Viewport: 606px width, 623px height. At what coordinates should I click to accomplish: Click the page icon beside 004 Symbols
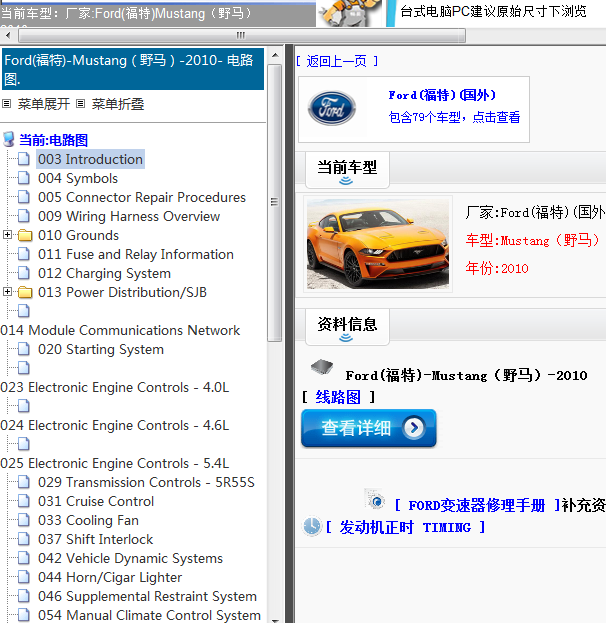coord(24,178)
